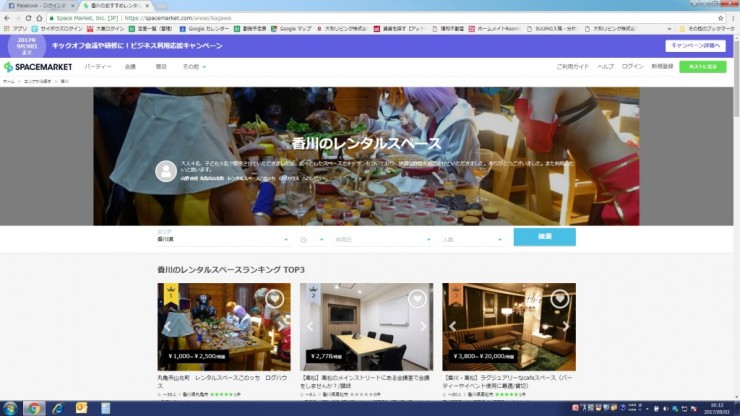Click green ホストになる button
Screen dimensions: 740x416
[x=703, y=67]
